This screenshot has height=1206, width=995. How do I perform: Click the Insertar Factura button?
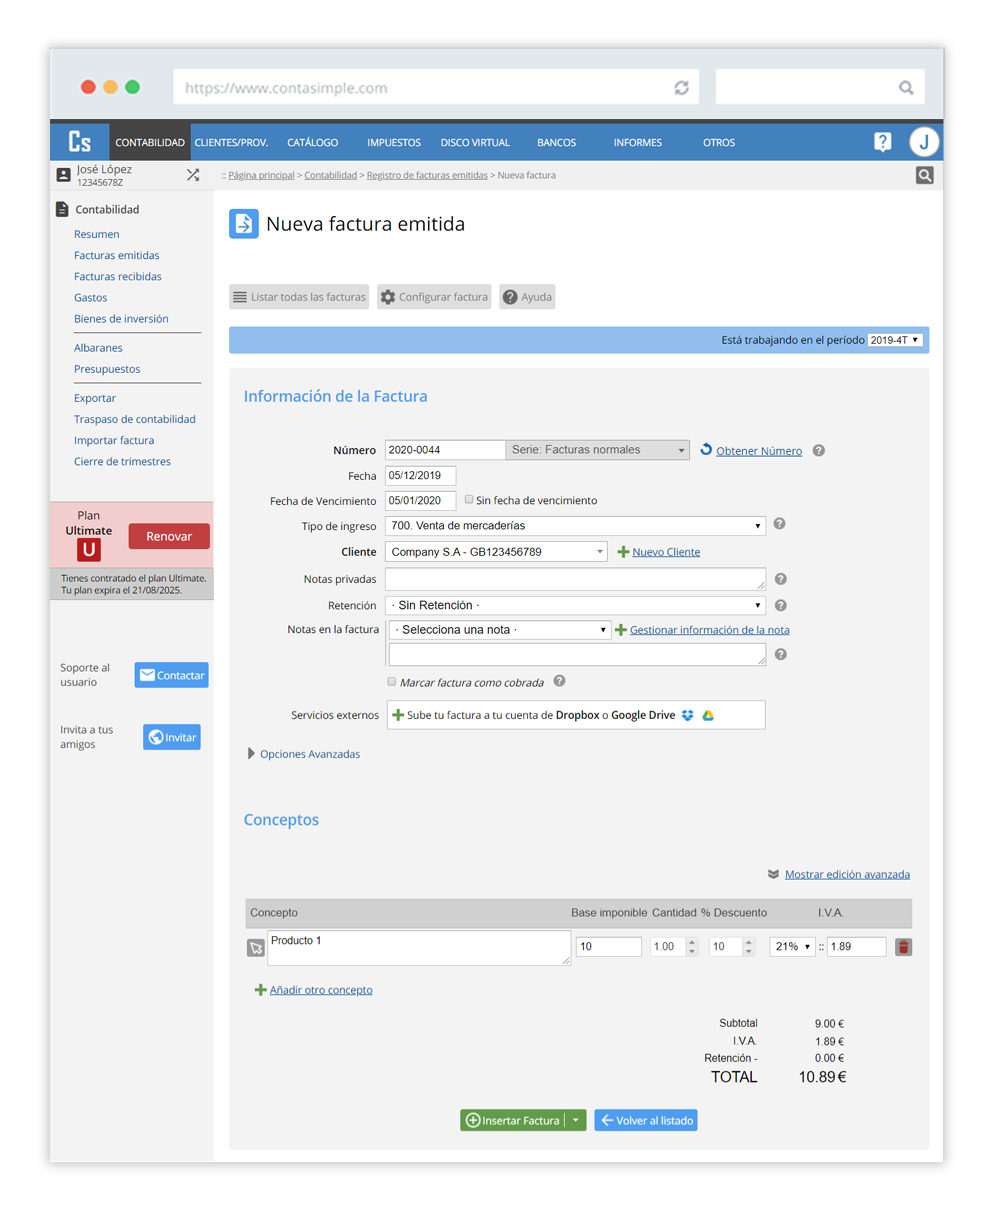513,1120
